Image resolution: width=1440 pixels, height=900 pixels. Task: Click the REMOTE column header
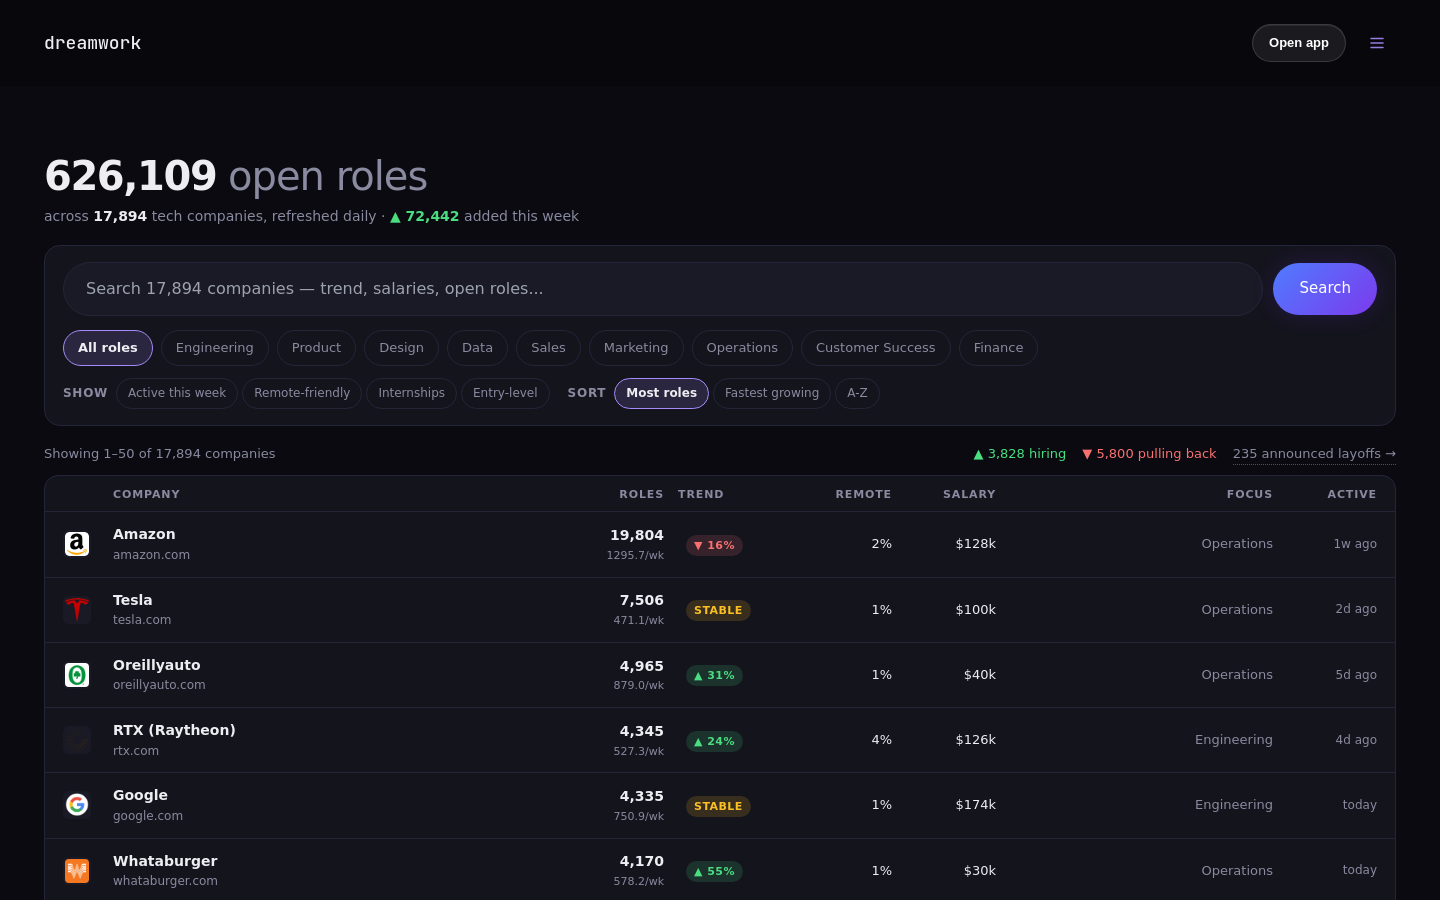click(x=863, y=494)
